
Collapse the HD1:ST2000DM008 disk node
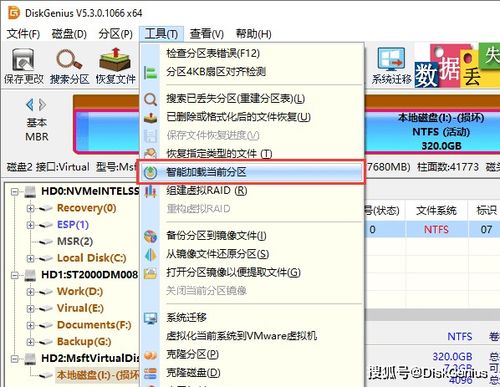14,275
